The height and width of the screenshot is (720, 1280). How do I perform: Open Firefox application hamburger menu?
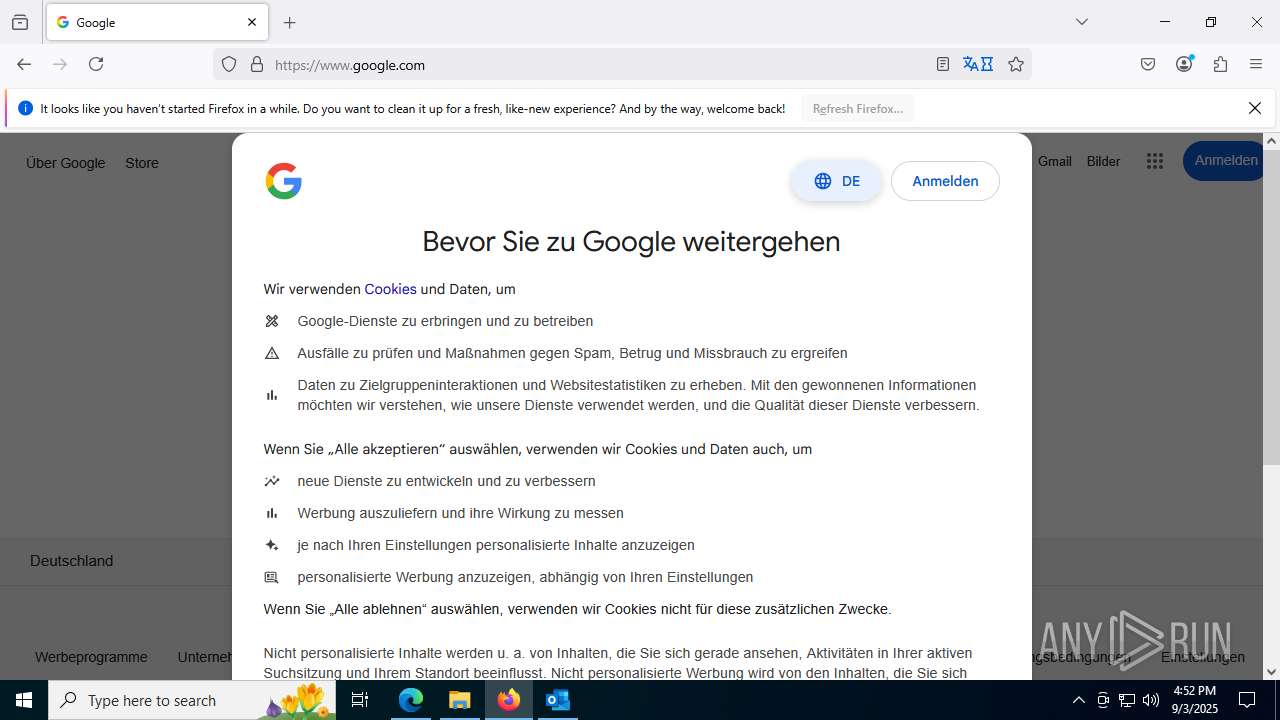coord(1256,64)
